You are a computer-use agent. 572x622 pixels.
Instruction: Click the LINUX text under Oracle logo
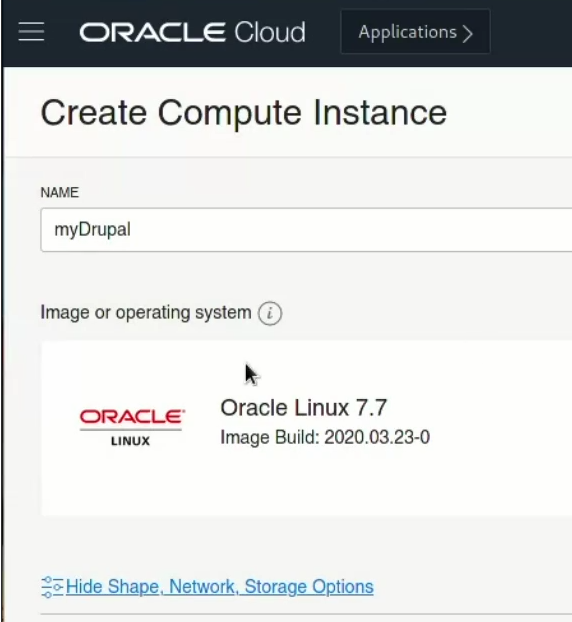(x=131, y=441)
